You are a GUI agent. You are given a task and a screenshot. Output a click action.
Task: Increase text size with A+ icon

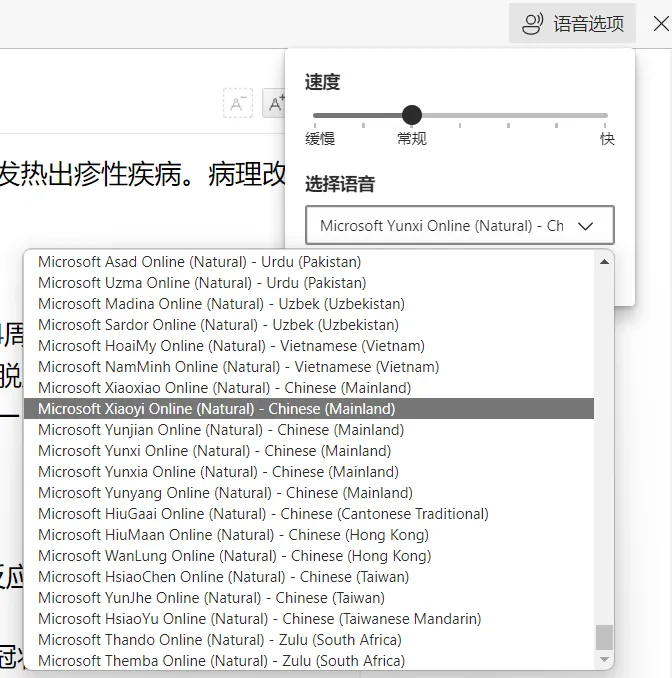pyautogui.click(x=274, y=103)
